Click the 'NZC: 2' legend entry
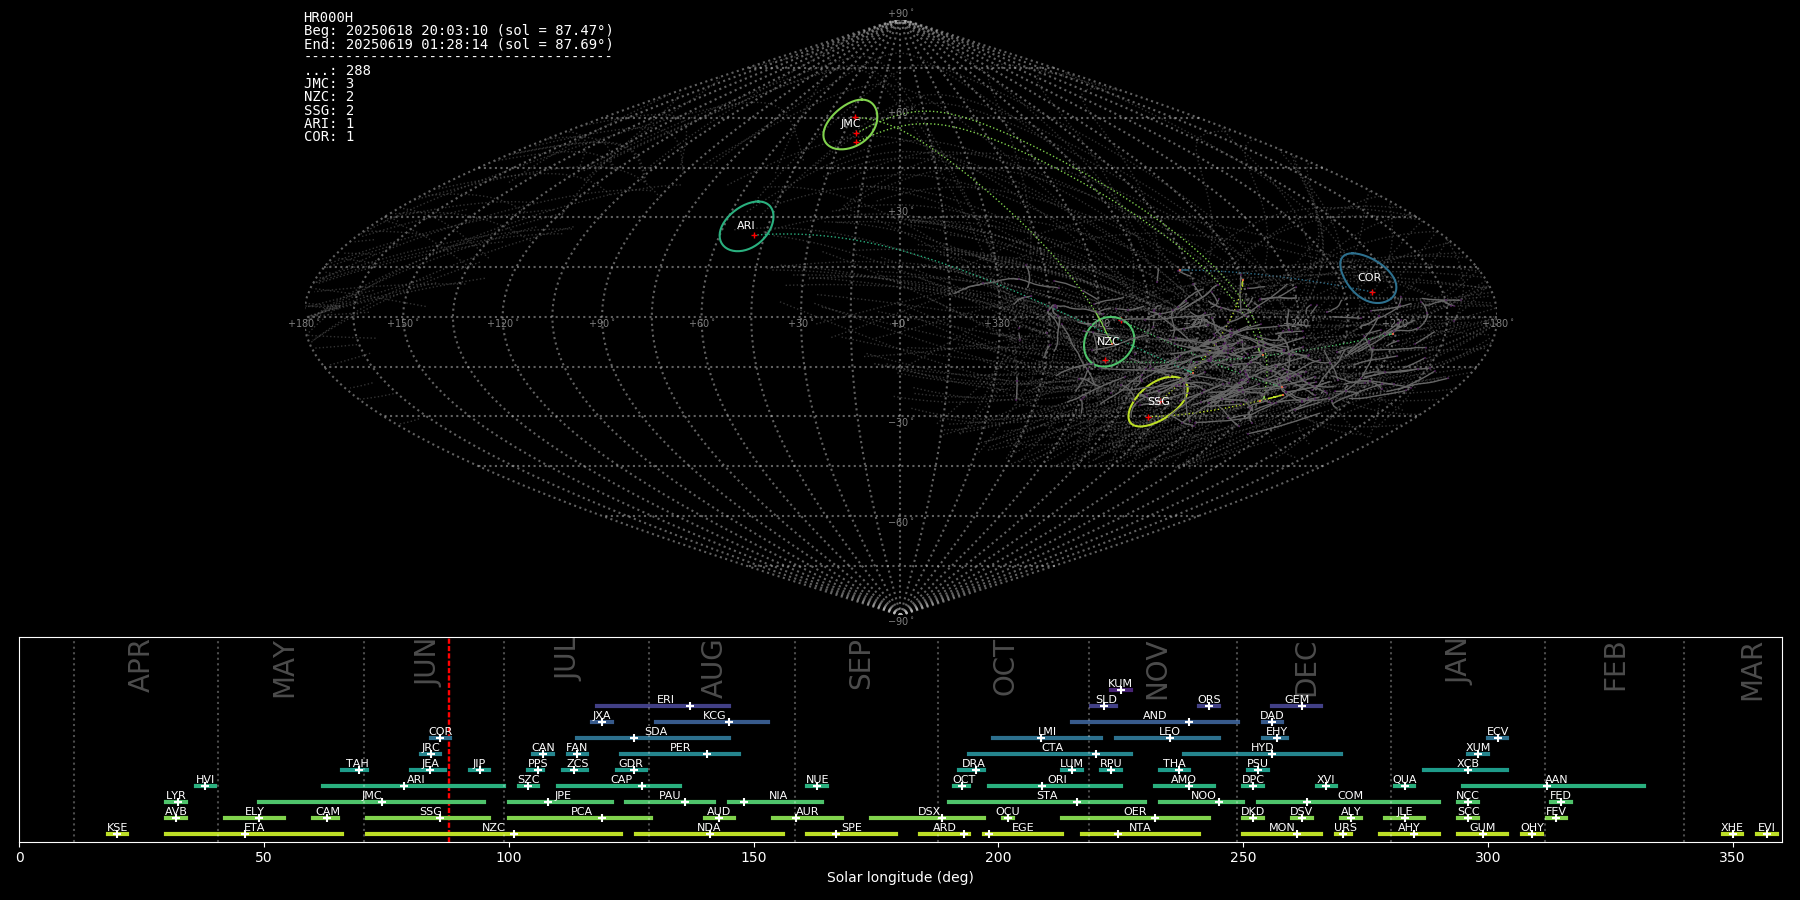This screenshot has width=1800, height=900. pos(329,97)
